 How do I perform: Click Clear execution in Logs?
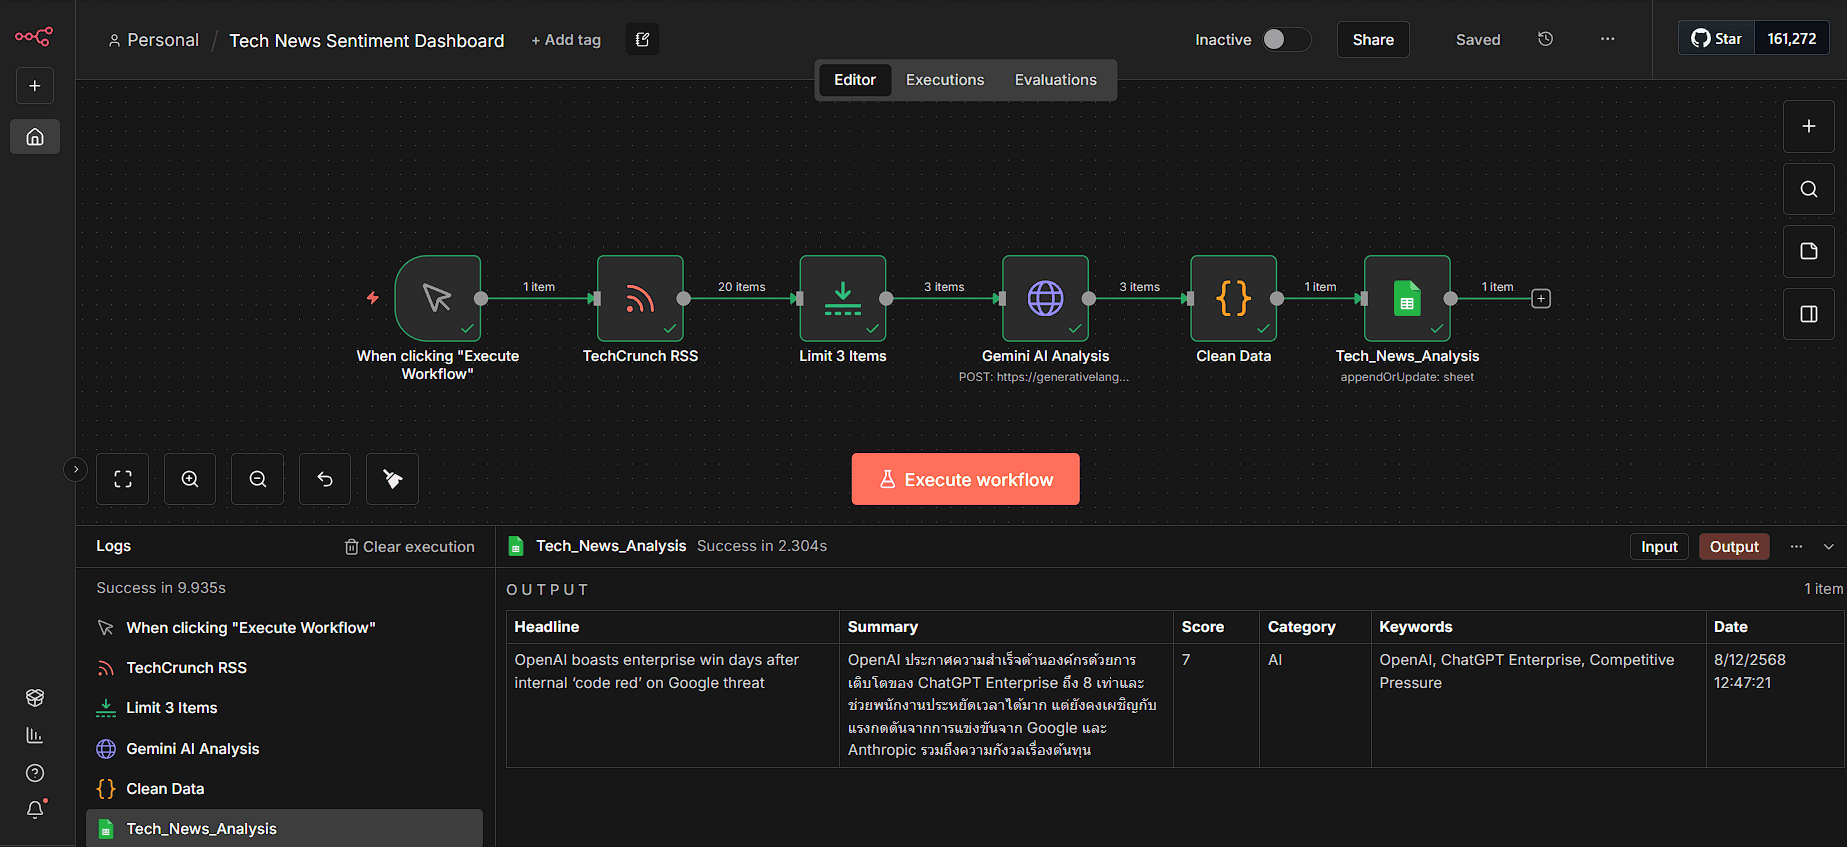[x=410, y=547]
